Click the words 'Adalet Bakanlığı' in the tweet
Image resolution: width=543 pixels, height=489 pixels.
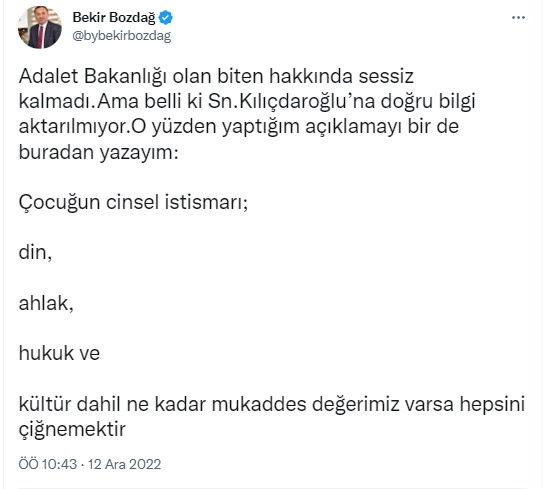coord(93,76)
